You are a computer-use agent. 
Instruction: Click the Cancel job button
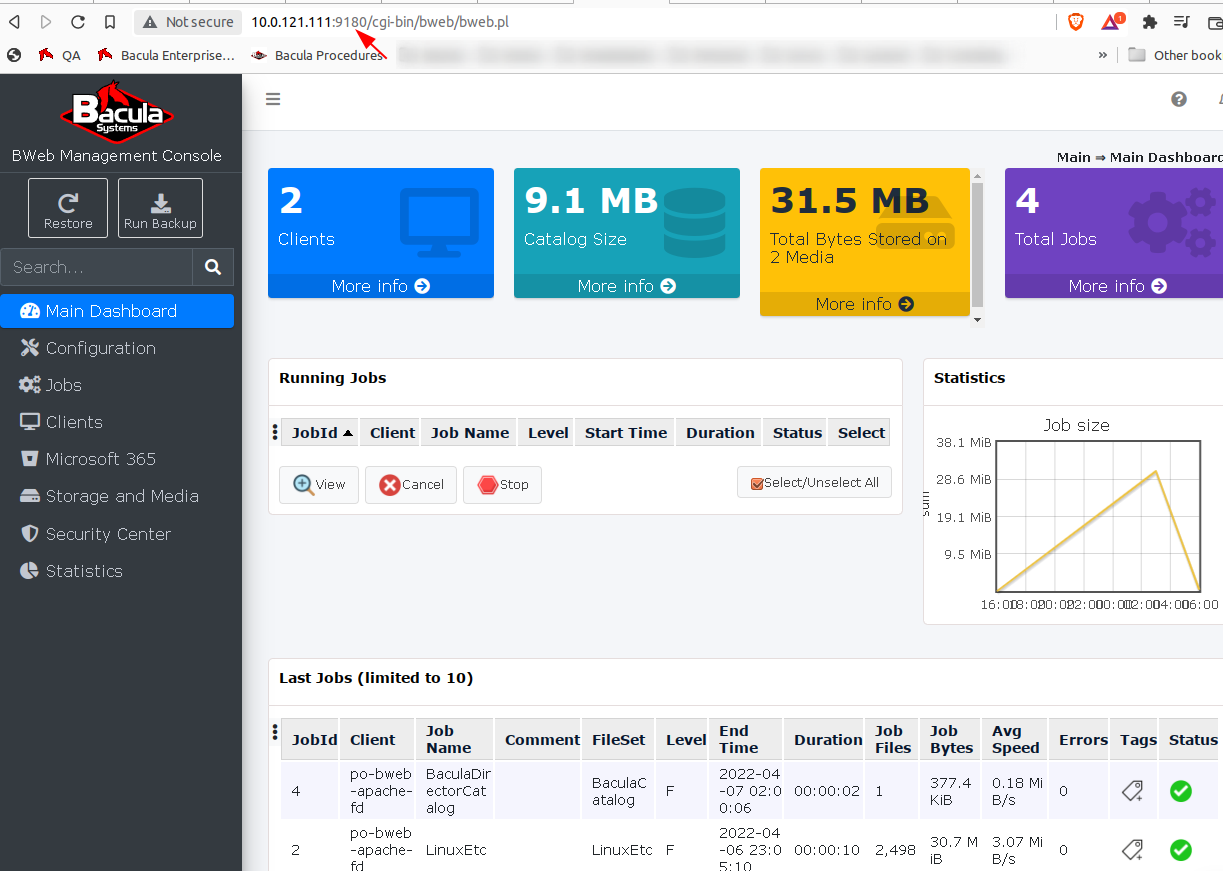click(411, 485)
